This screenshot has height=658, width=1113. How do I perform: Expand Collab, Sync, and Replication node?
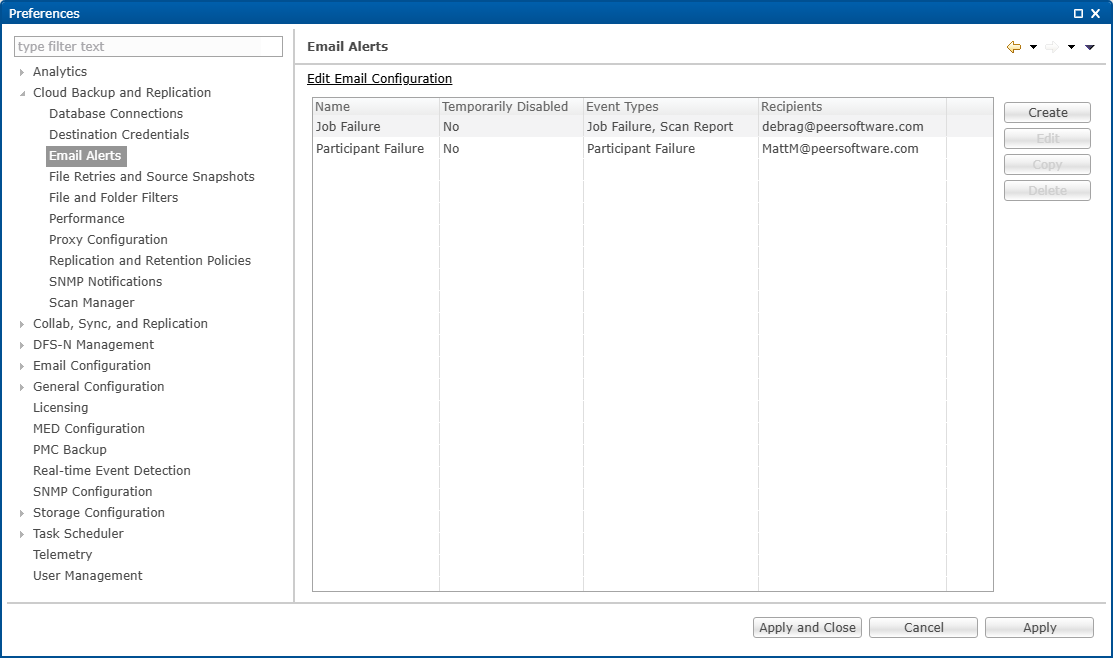click(x=22, y=324)
